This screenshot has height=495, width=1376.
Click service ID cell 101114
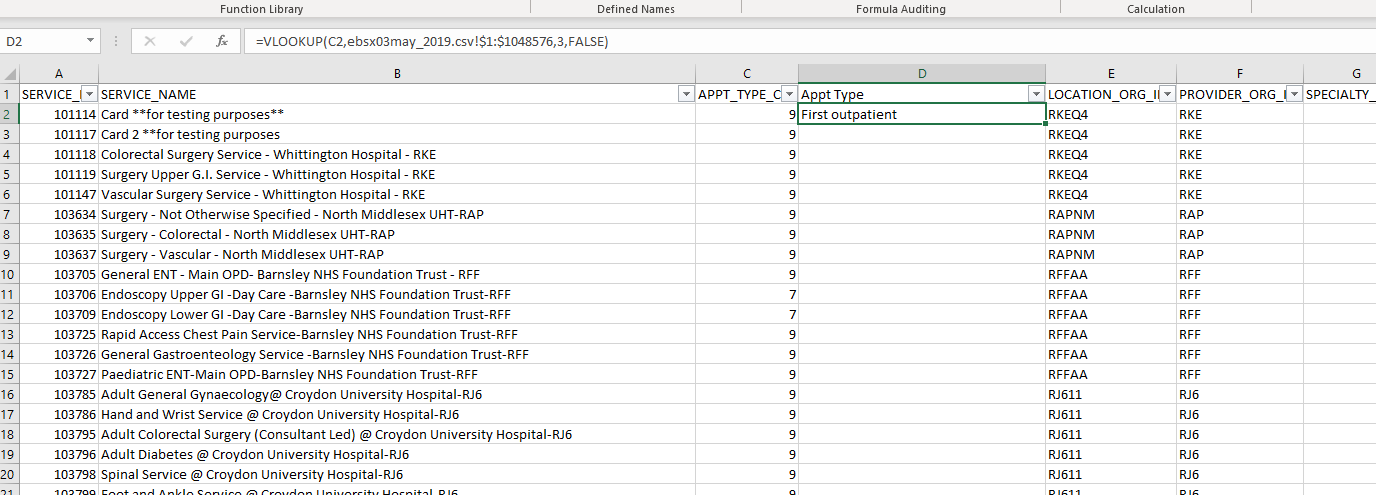(x=59, y=114)
